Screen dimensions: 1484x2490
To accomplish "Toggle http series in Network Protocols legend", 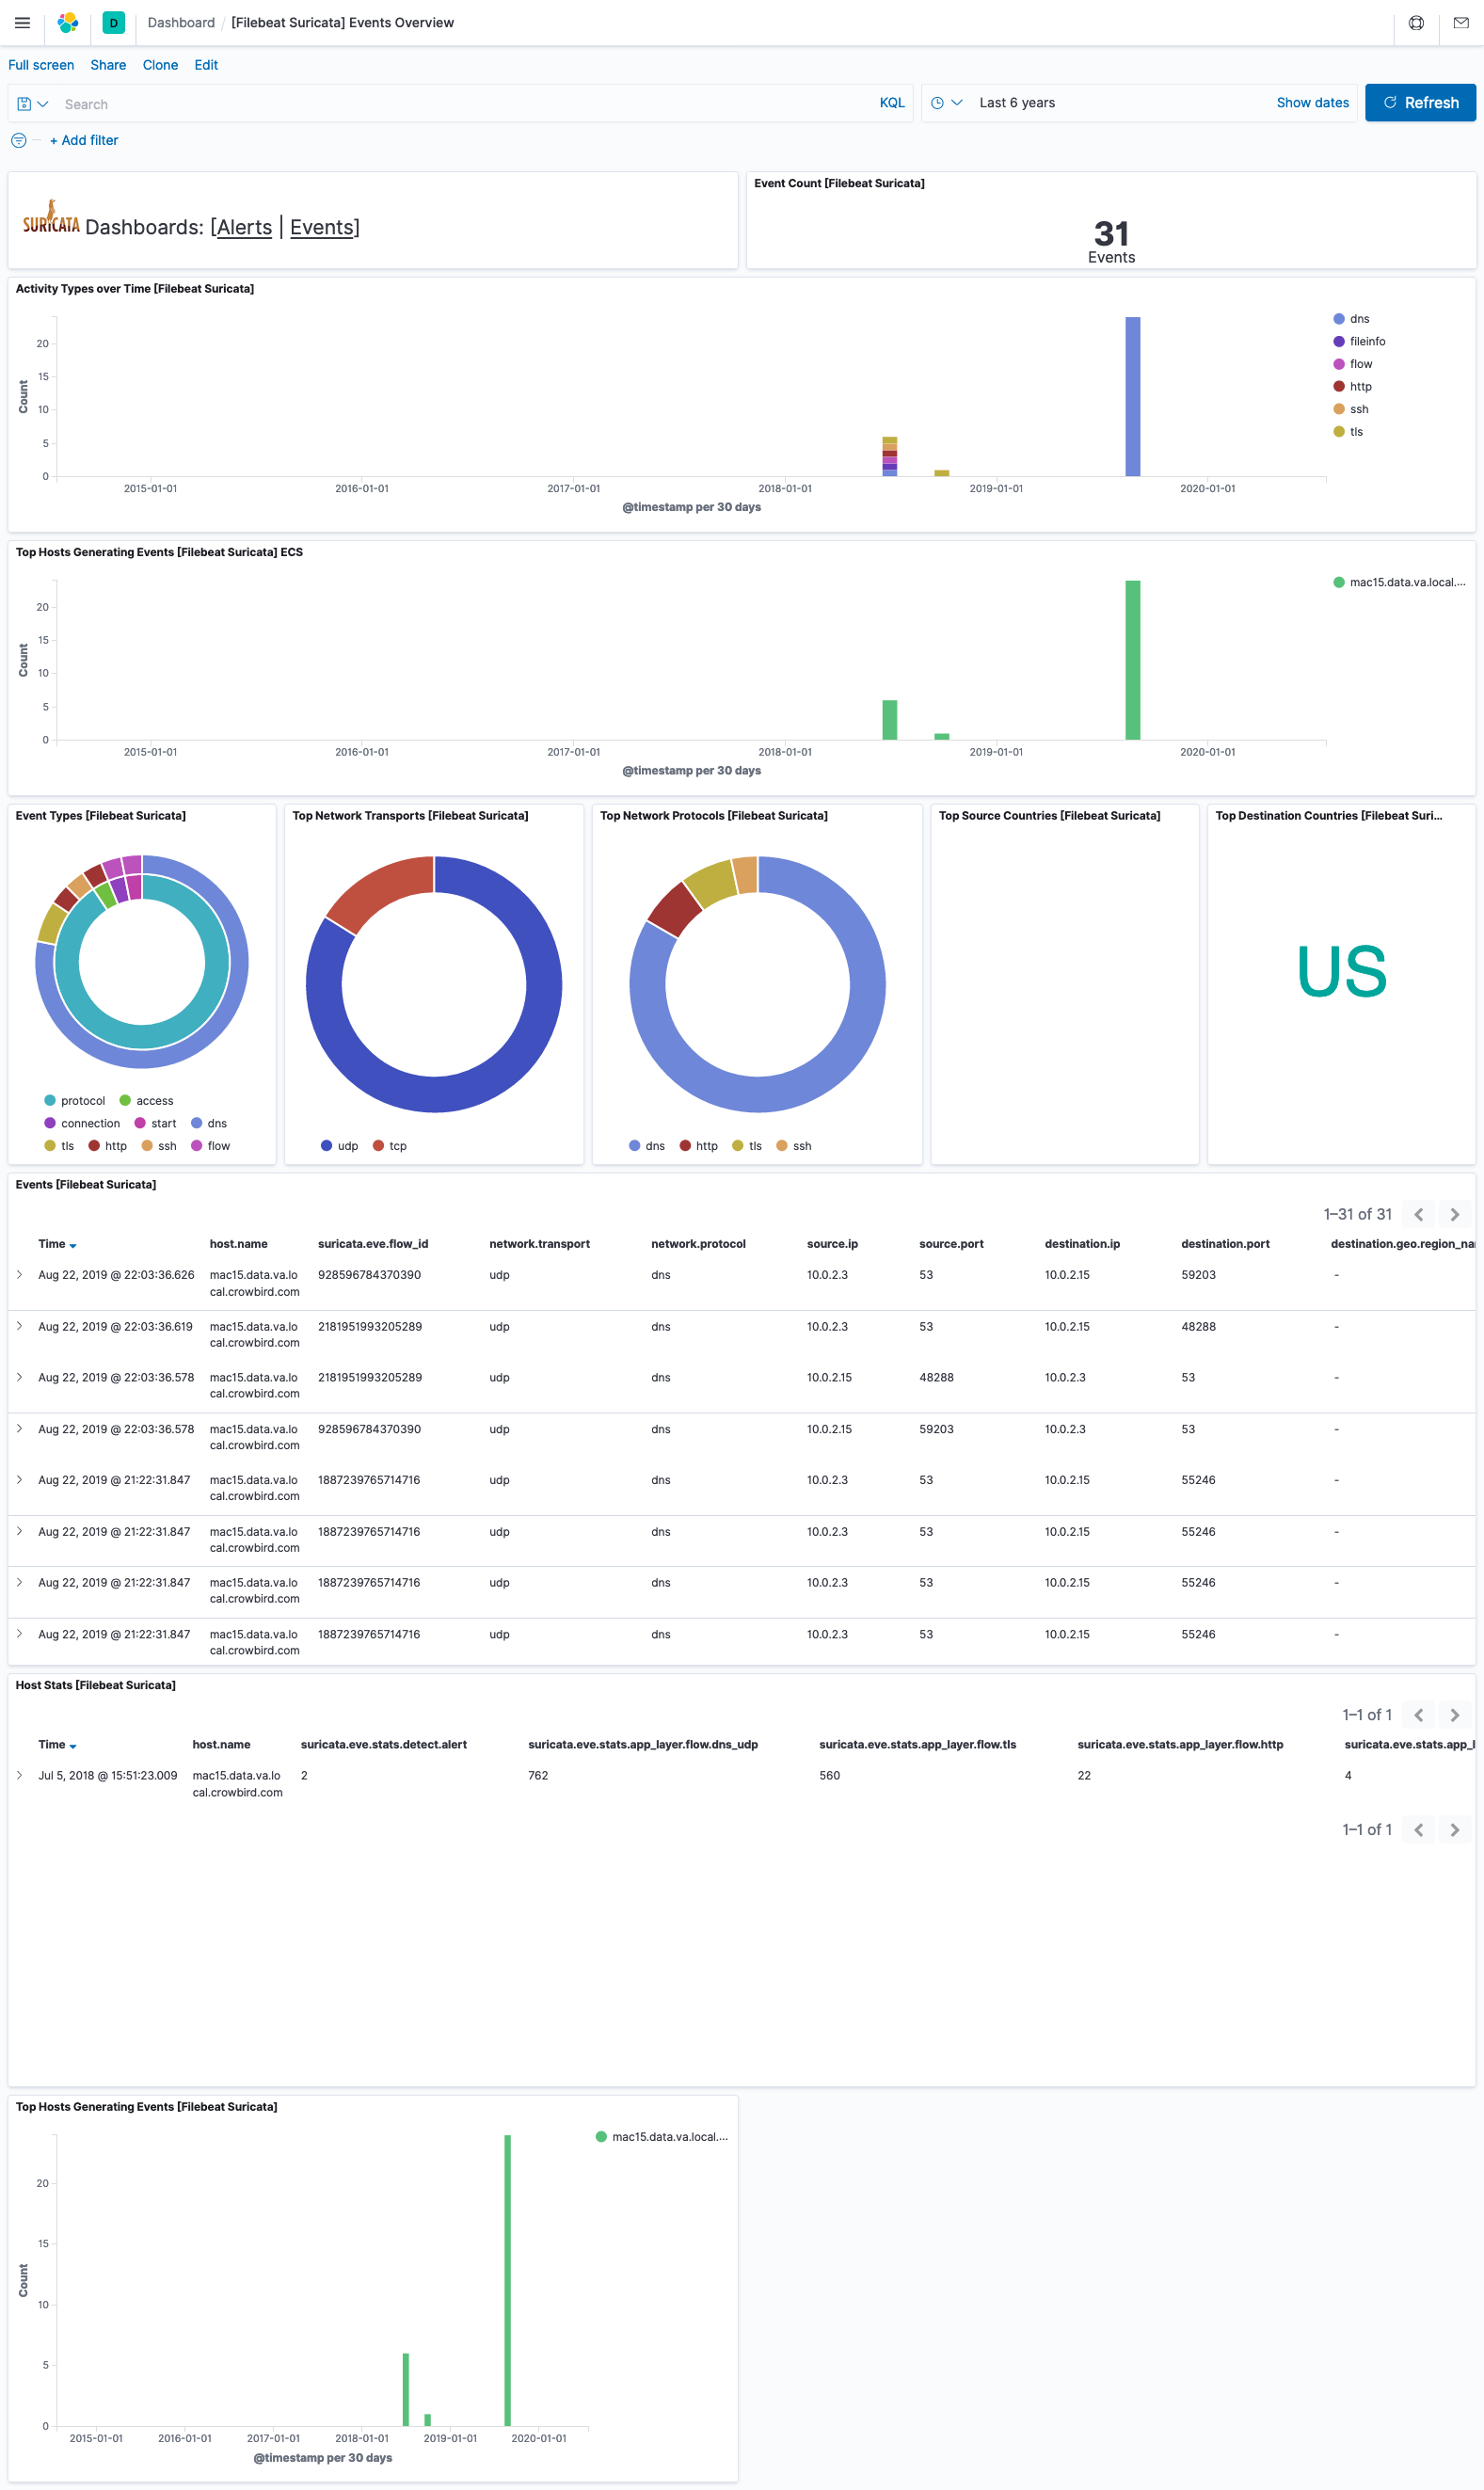I will pyautogui.click(x=706, y=1146).
